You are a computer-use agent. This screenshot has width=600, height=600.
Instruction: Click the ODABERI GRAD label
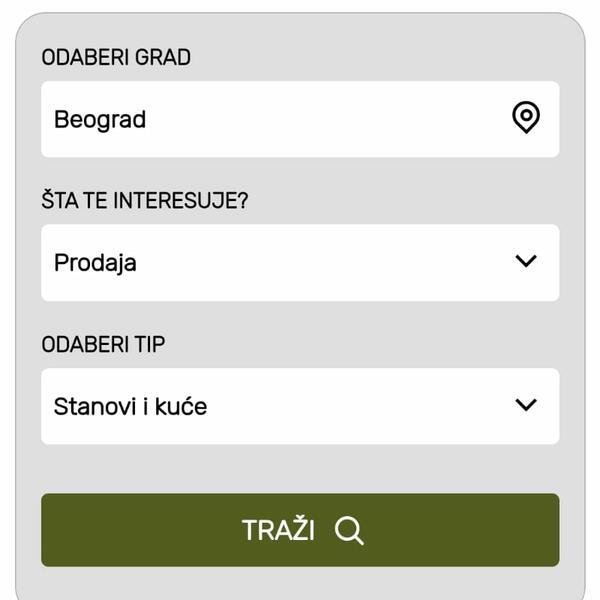[x=116, y=57]
